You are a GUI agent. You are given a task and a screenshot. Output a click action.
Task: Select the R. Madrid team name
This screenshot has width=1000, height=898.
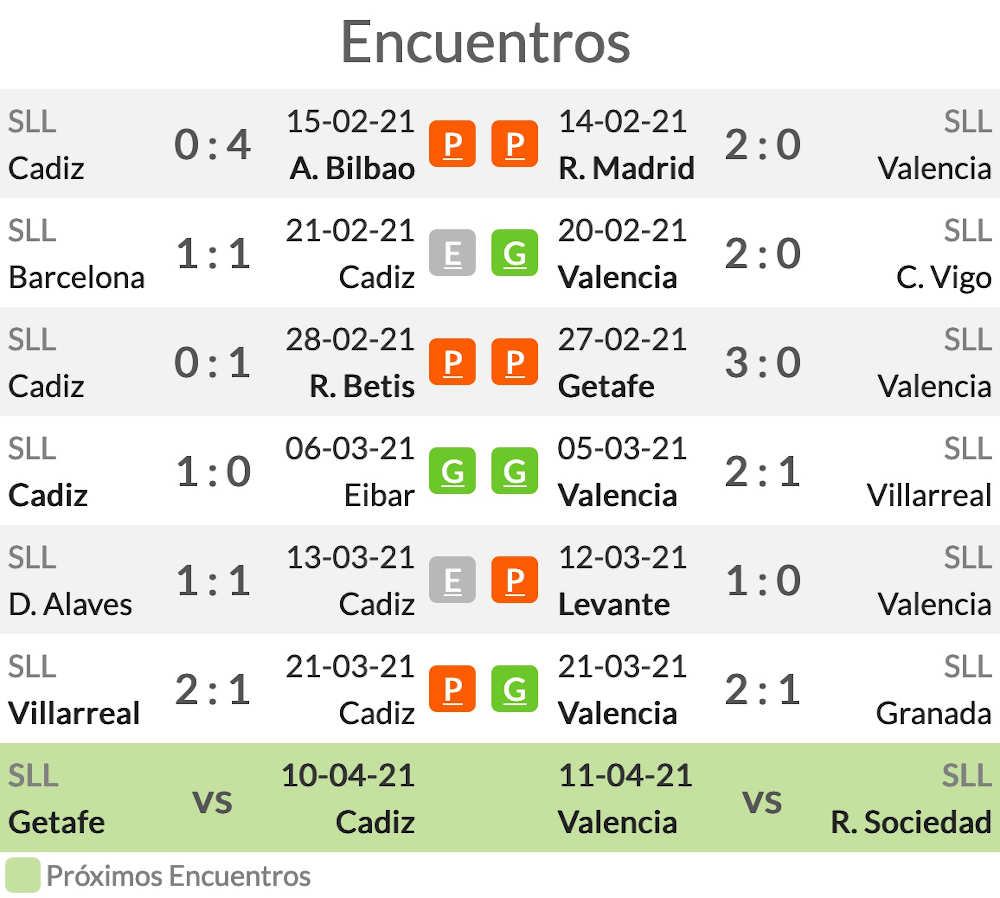pos(626,168)
